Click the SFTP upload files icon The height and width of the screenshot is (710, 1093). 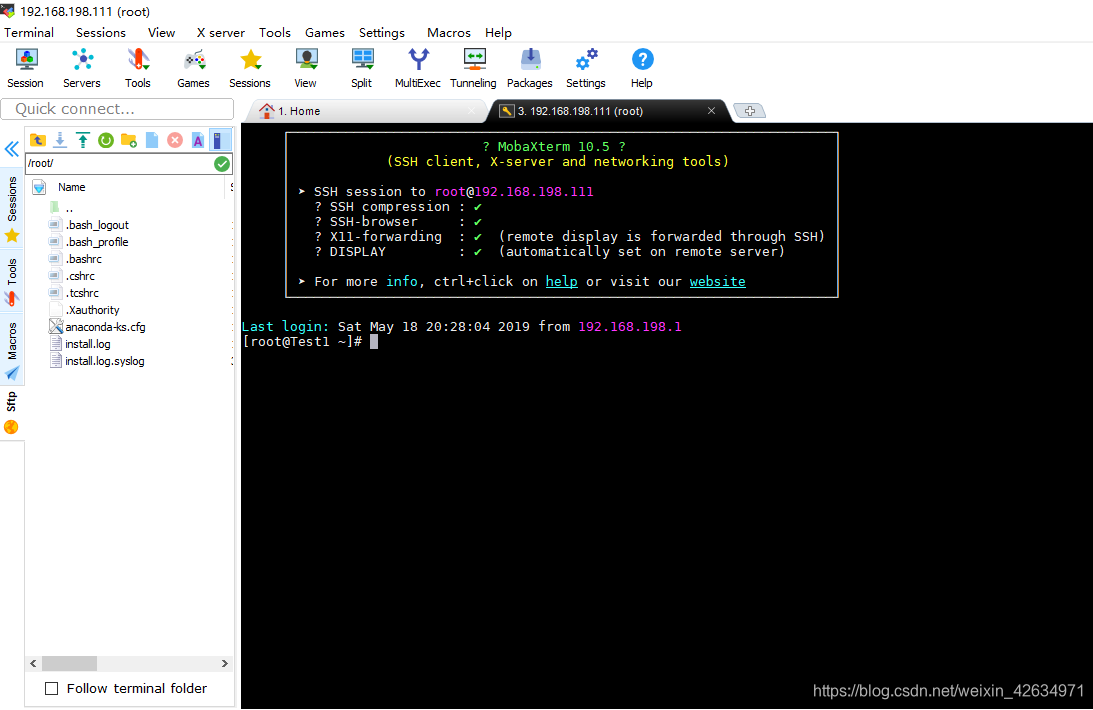(83, 141)
